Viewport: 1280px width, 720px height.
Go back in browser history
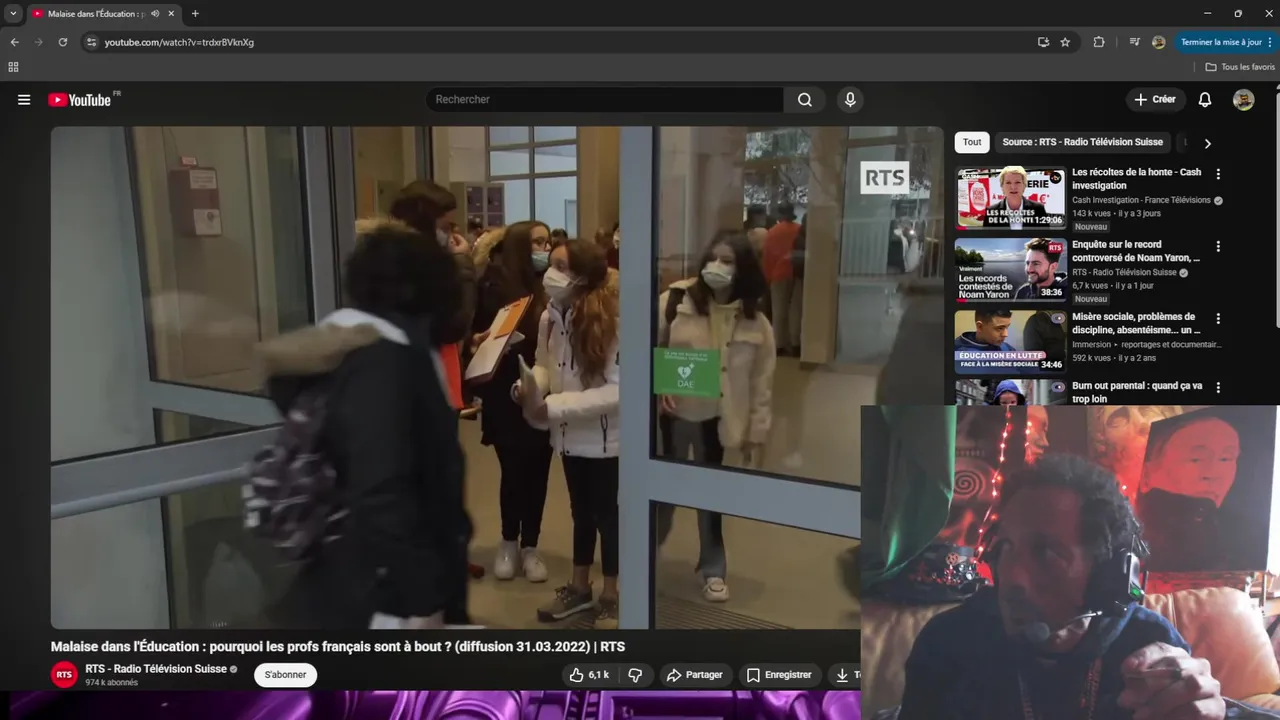14,42
